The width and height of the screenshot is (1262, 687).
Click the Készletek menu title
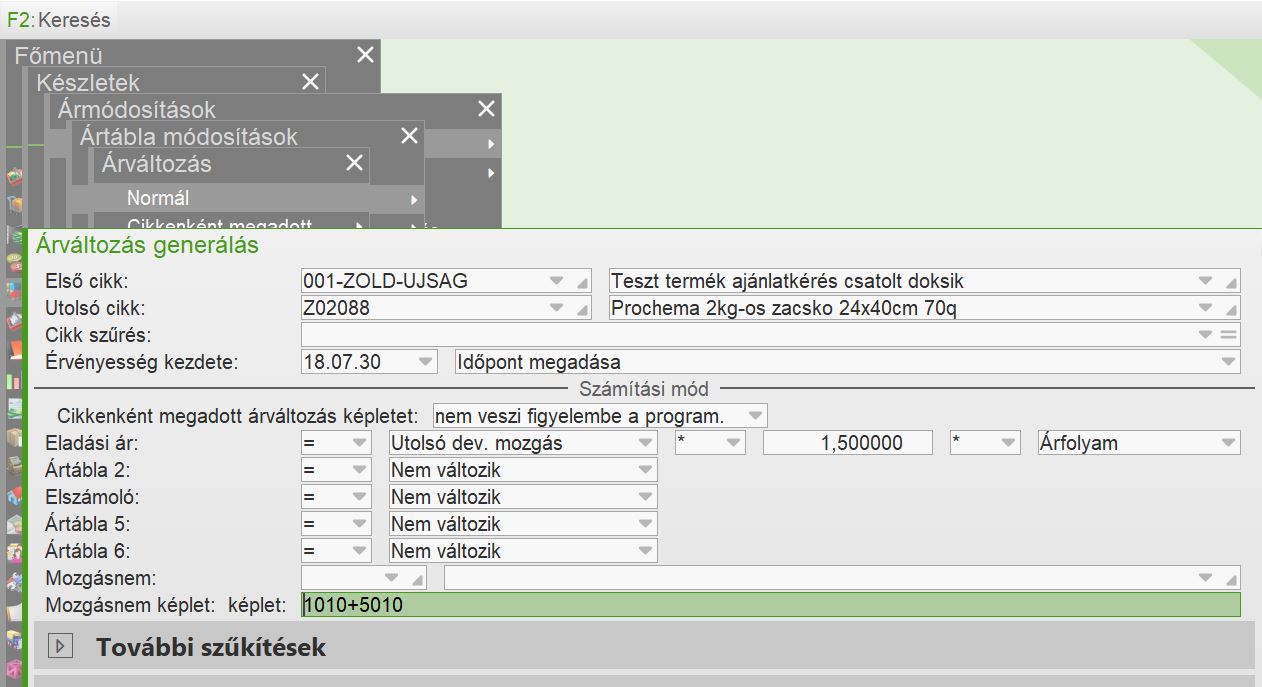tap(88, 83)
